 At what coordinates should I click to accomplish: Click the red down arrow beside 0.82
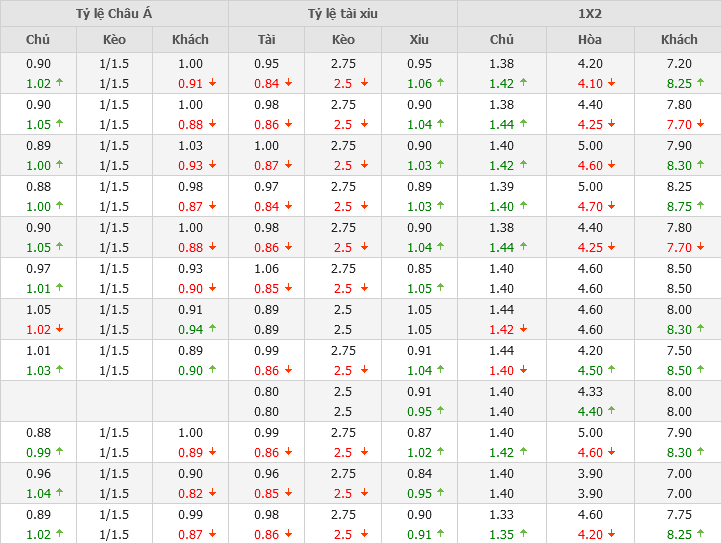(x=212, y=494)
